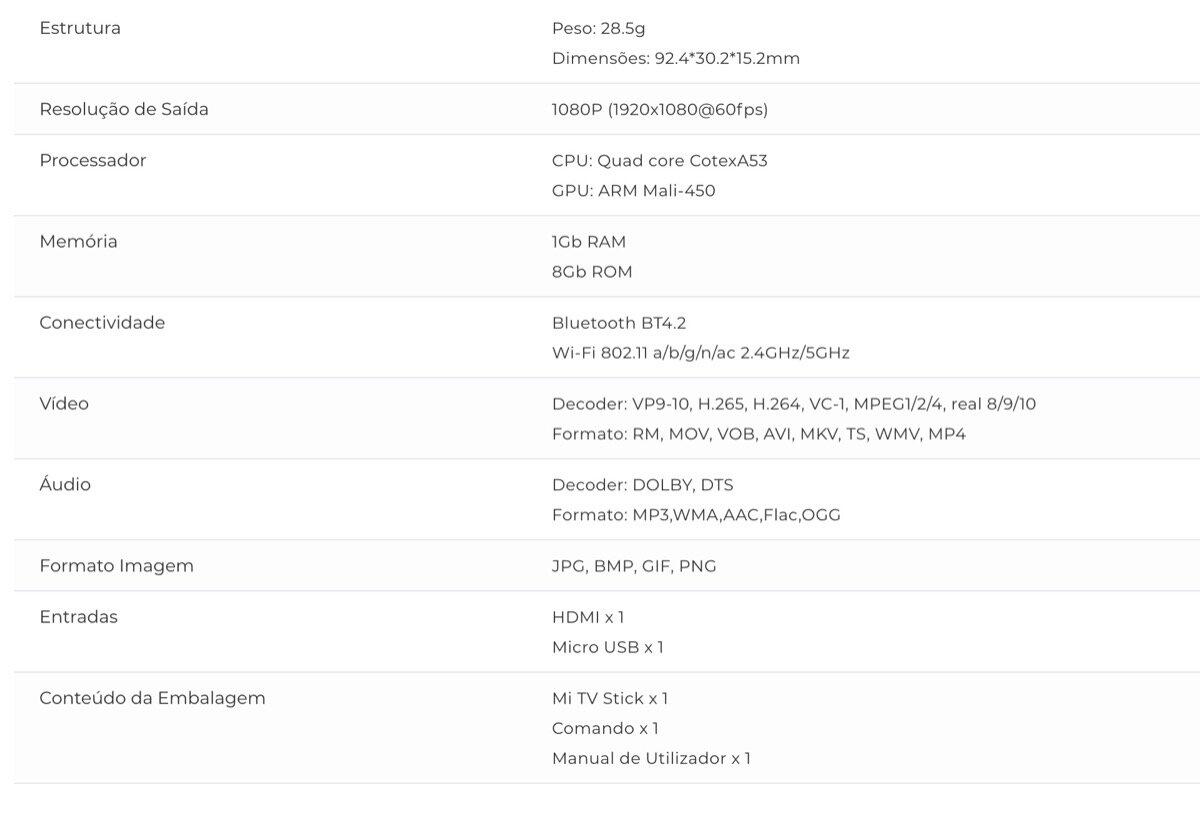Image resolution: width=1200 pixels, height=819 pixels.
Task: Click the Dimensões 92.4*30.2*15.2mm value
Action: [x=675, y=58]
